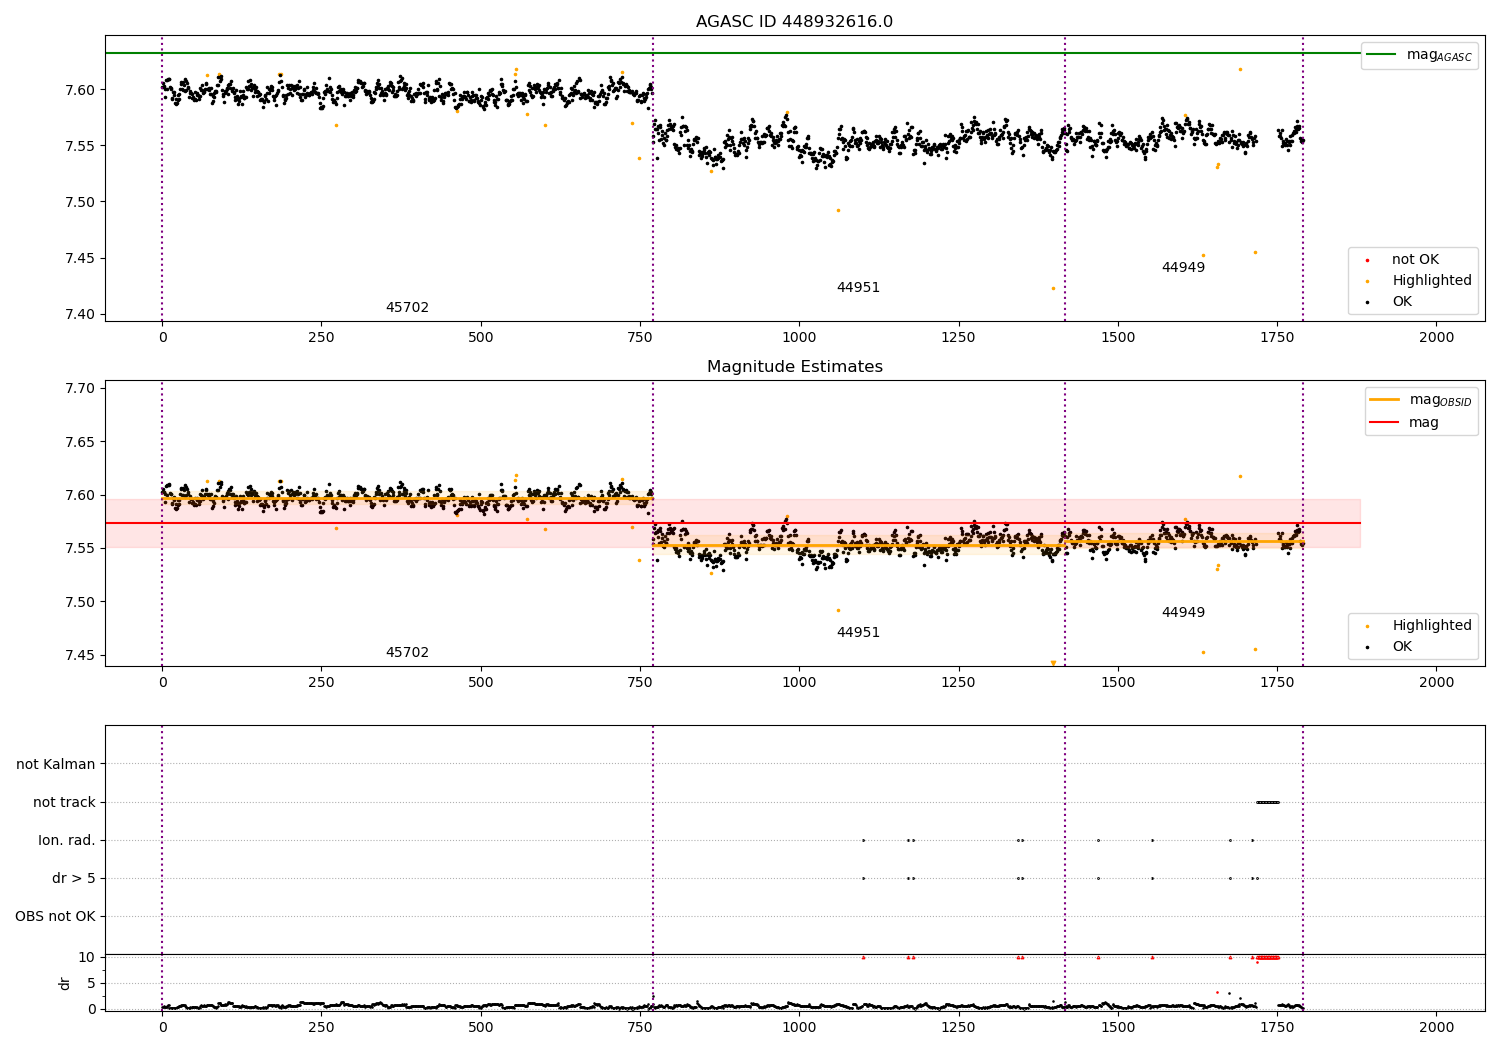Viewport: 1500px width, 1050px height.
Task: Select 'mag OBSID' legend label in middle plot
Action: click(1440, 400)
